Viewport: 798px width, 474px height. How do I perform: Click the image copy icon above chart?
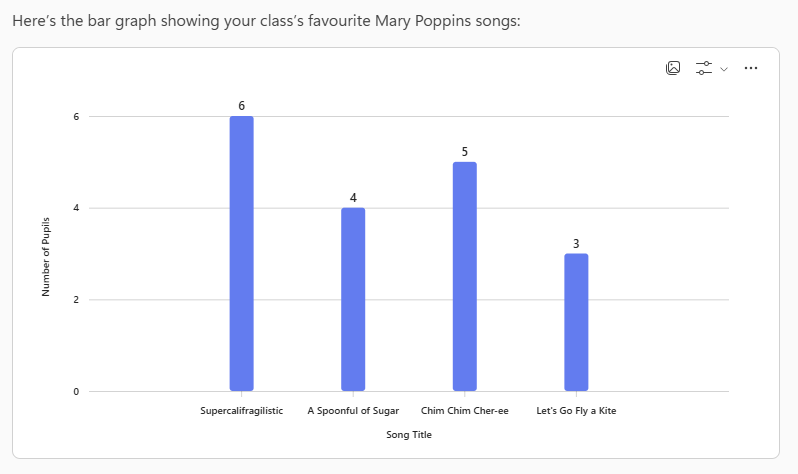tap(673, 68)
